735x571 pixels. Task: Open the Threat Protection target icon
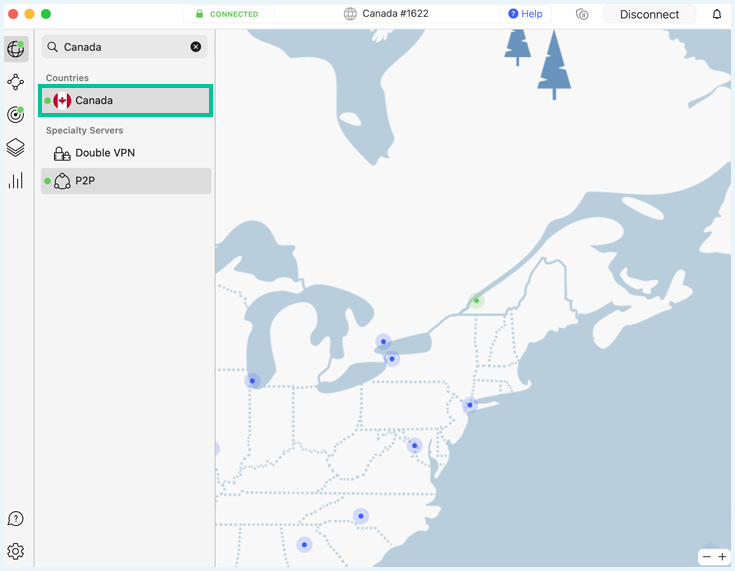click(15, 114)
